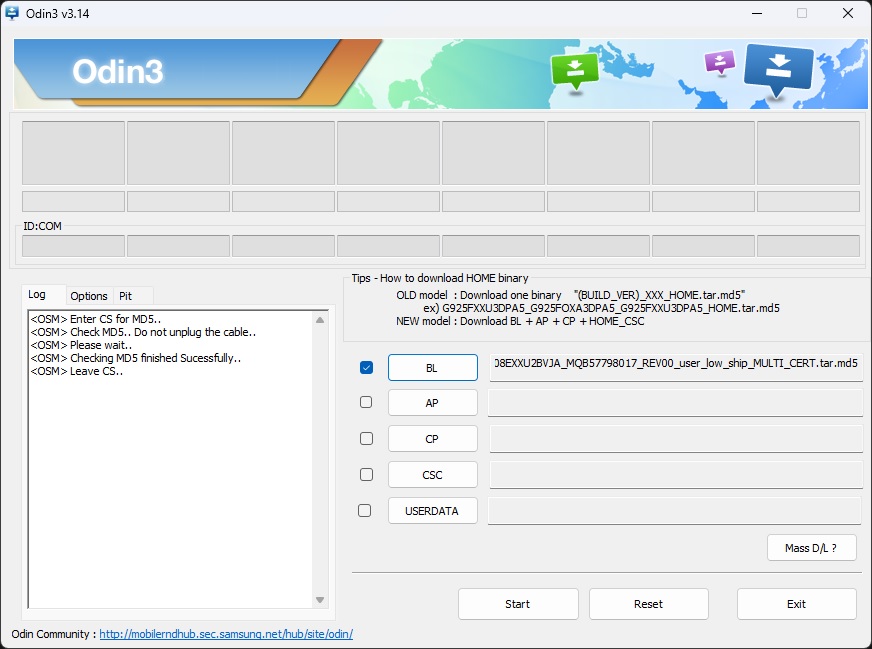Click the Odin3 logo text in banner
The image size is (872, 649).
[117, 72]
